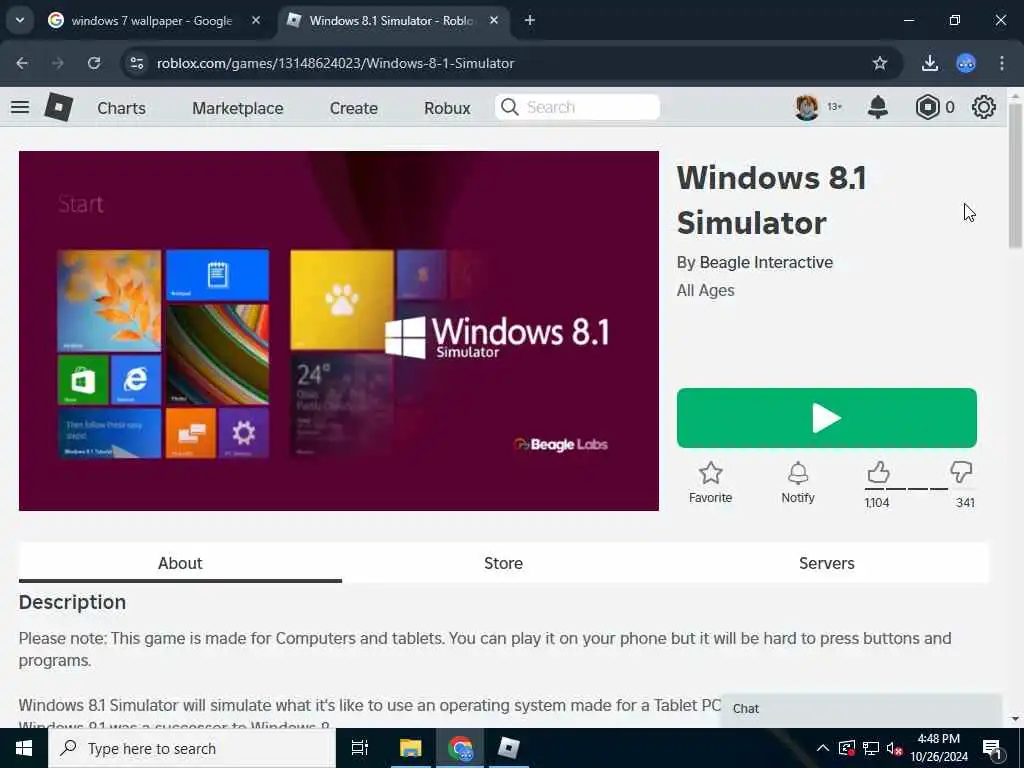The image size is (1024, 768).
Task: Click the All Ages rating text
Action: coord(705,291)
